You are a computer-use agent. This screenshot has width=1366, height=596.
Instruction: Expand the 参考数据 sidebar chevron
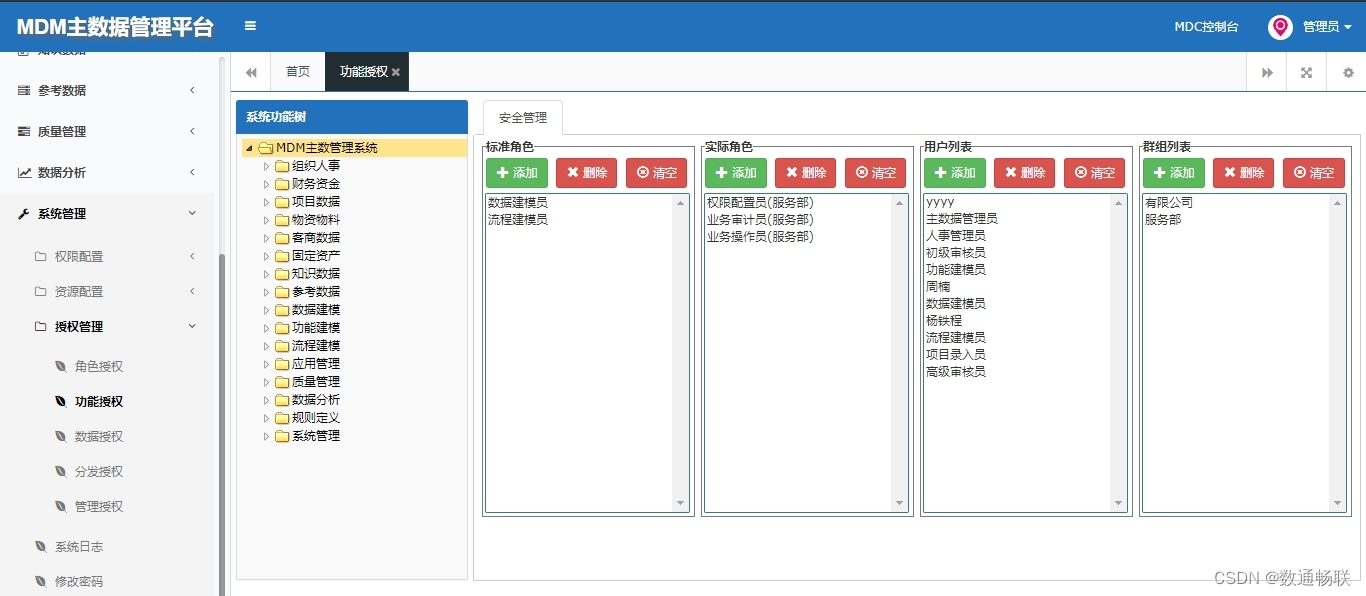coord(191,90)
